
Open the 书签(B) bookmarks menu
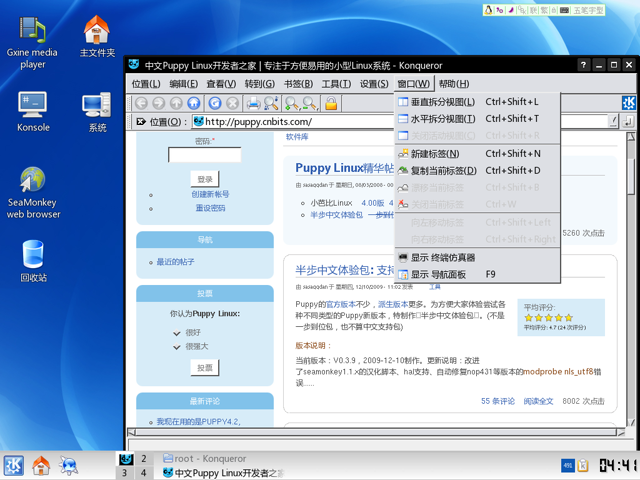click(x=298, y=84)
